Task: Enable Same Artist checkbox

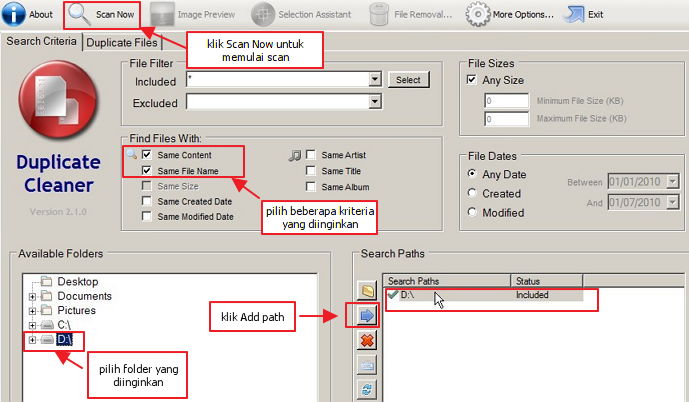Action: pyautogui.click(x=311, y=155)
